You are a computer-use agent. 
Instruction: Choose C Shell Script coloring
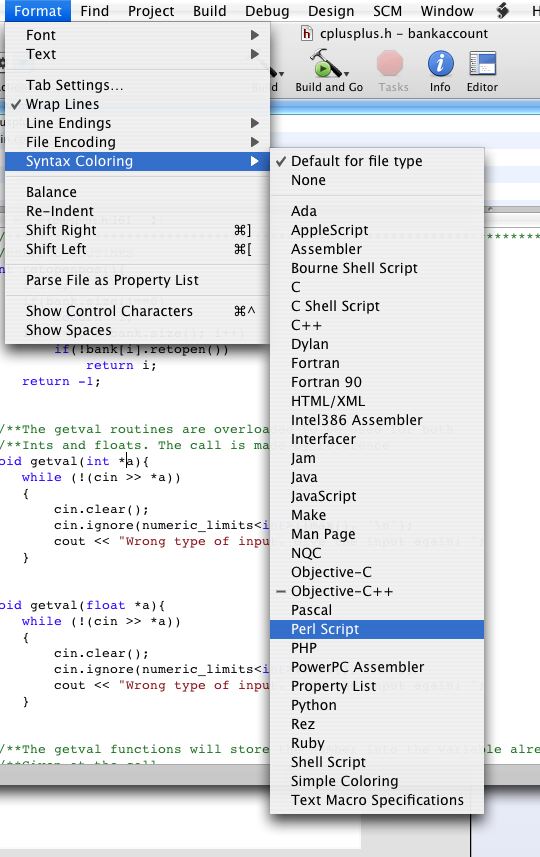(x=377, y=306)
